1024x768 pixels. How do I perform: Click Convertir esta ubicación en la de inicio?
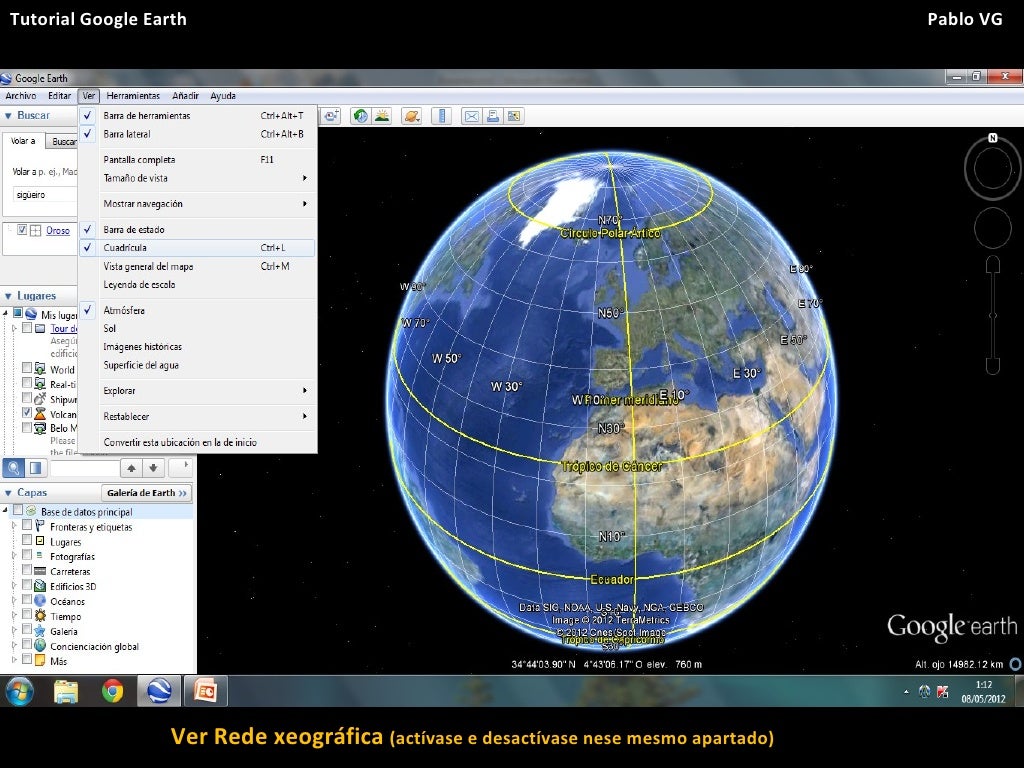(x=197, y=442)
